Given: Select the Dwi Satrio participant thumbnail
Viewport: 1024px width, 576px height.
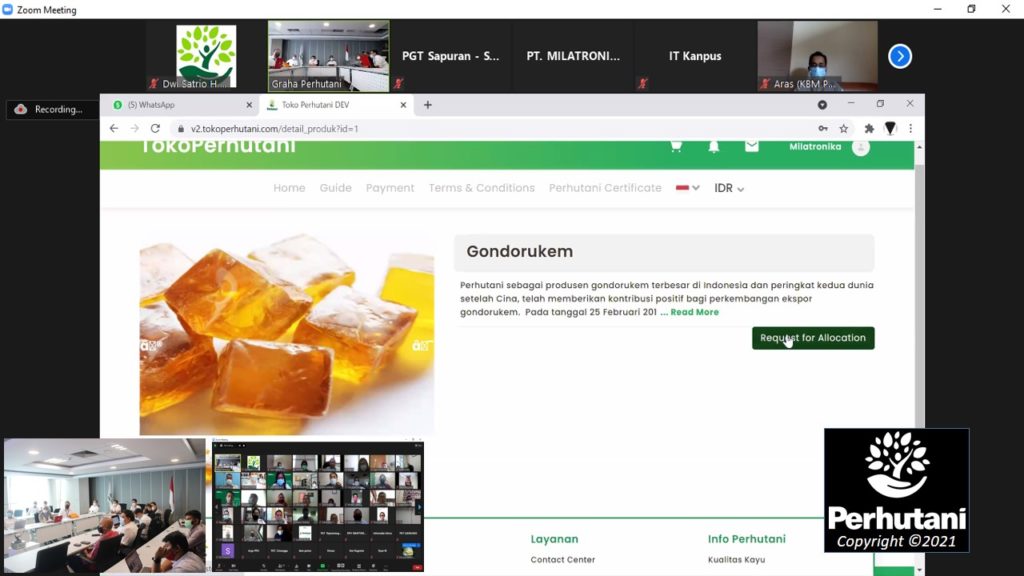Looking at the screenshot, I should pyautogui.click(x=206, y=56).
